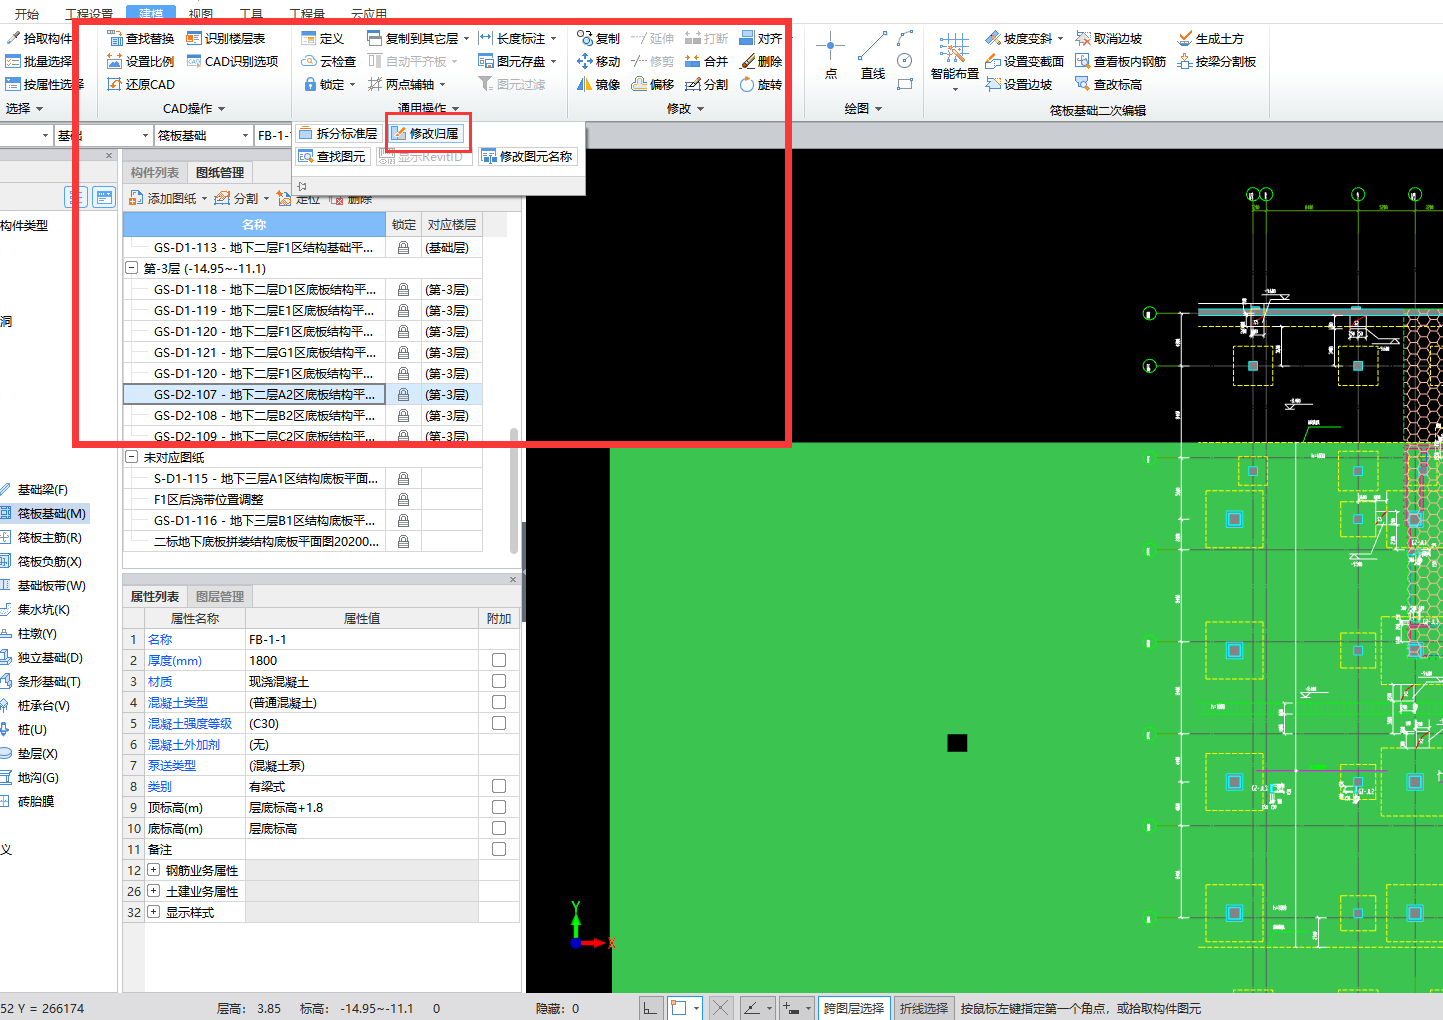Switch to 工程量 ribbon tab

pyautogui.click(x=307, y=14)
